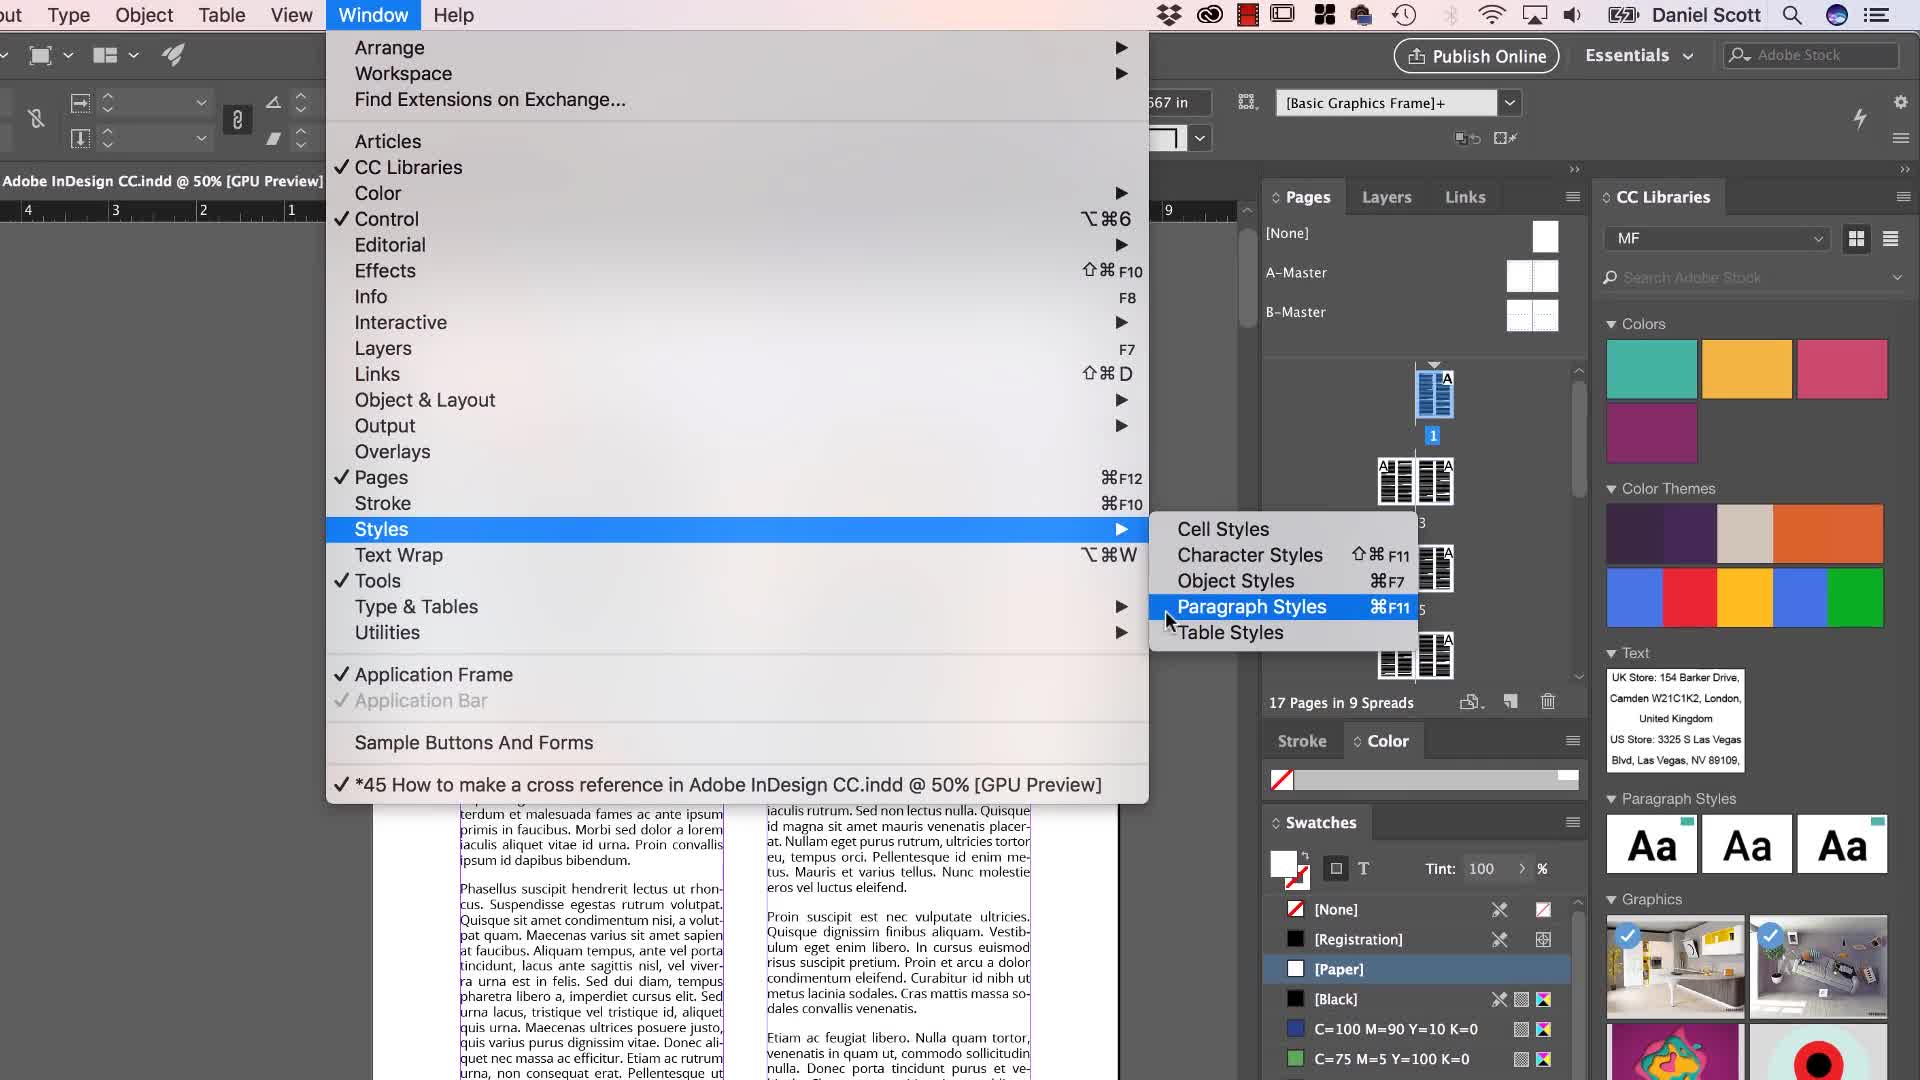Select the checked open document window item
This screenshot has width=1920, height=1080.
(x=737, y=785)
